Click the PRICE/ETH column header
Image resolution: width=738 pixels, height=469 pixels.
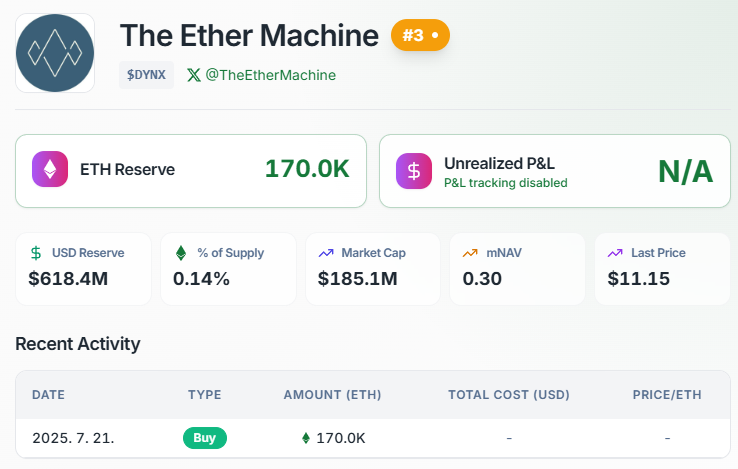click(x=667, y=395)
